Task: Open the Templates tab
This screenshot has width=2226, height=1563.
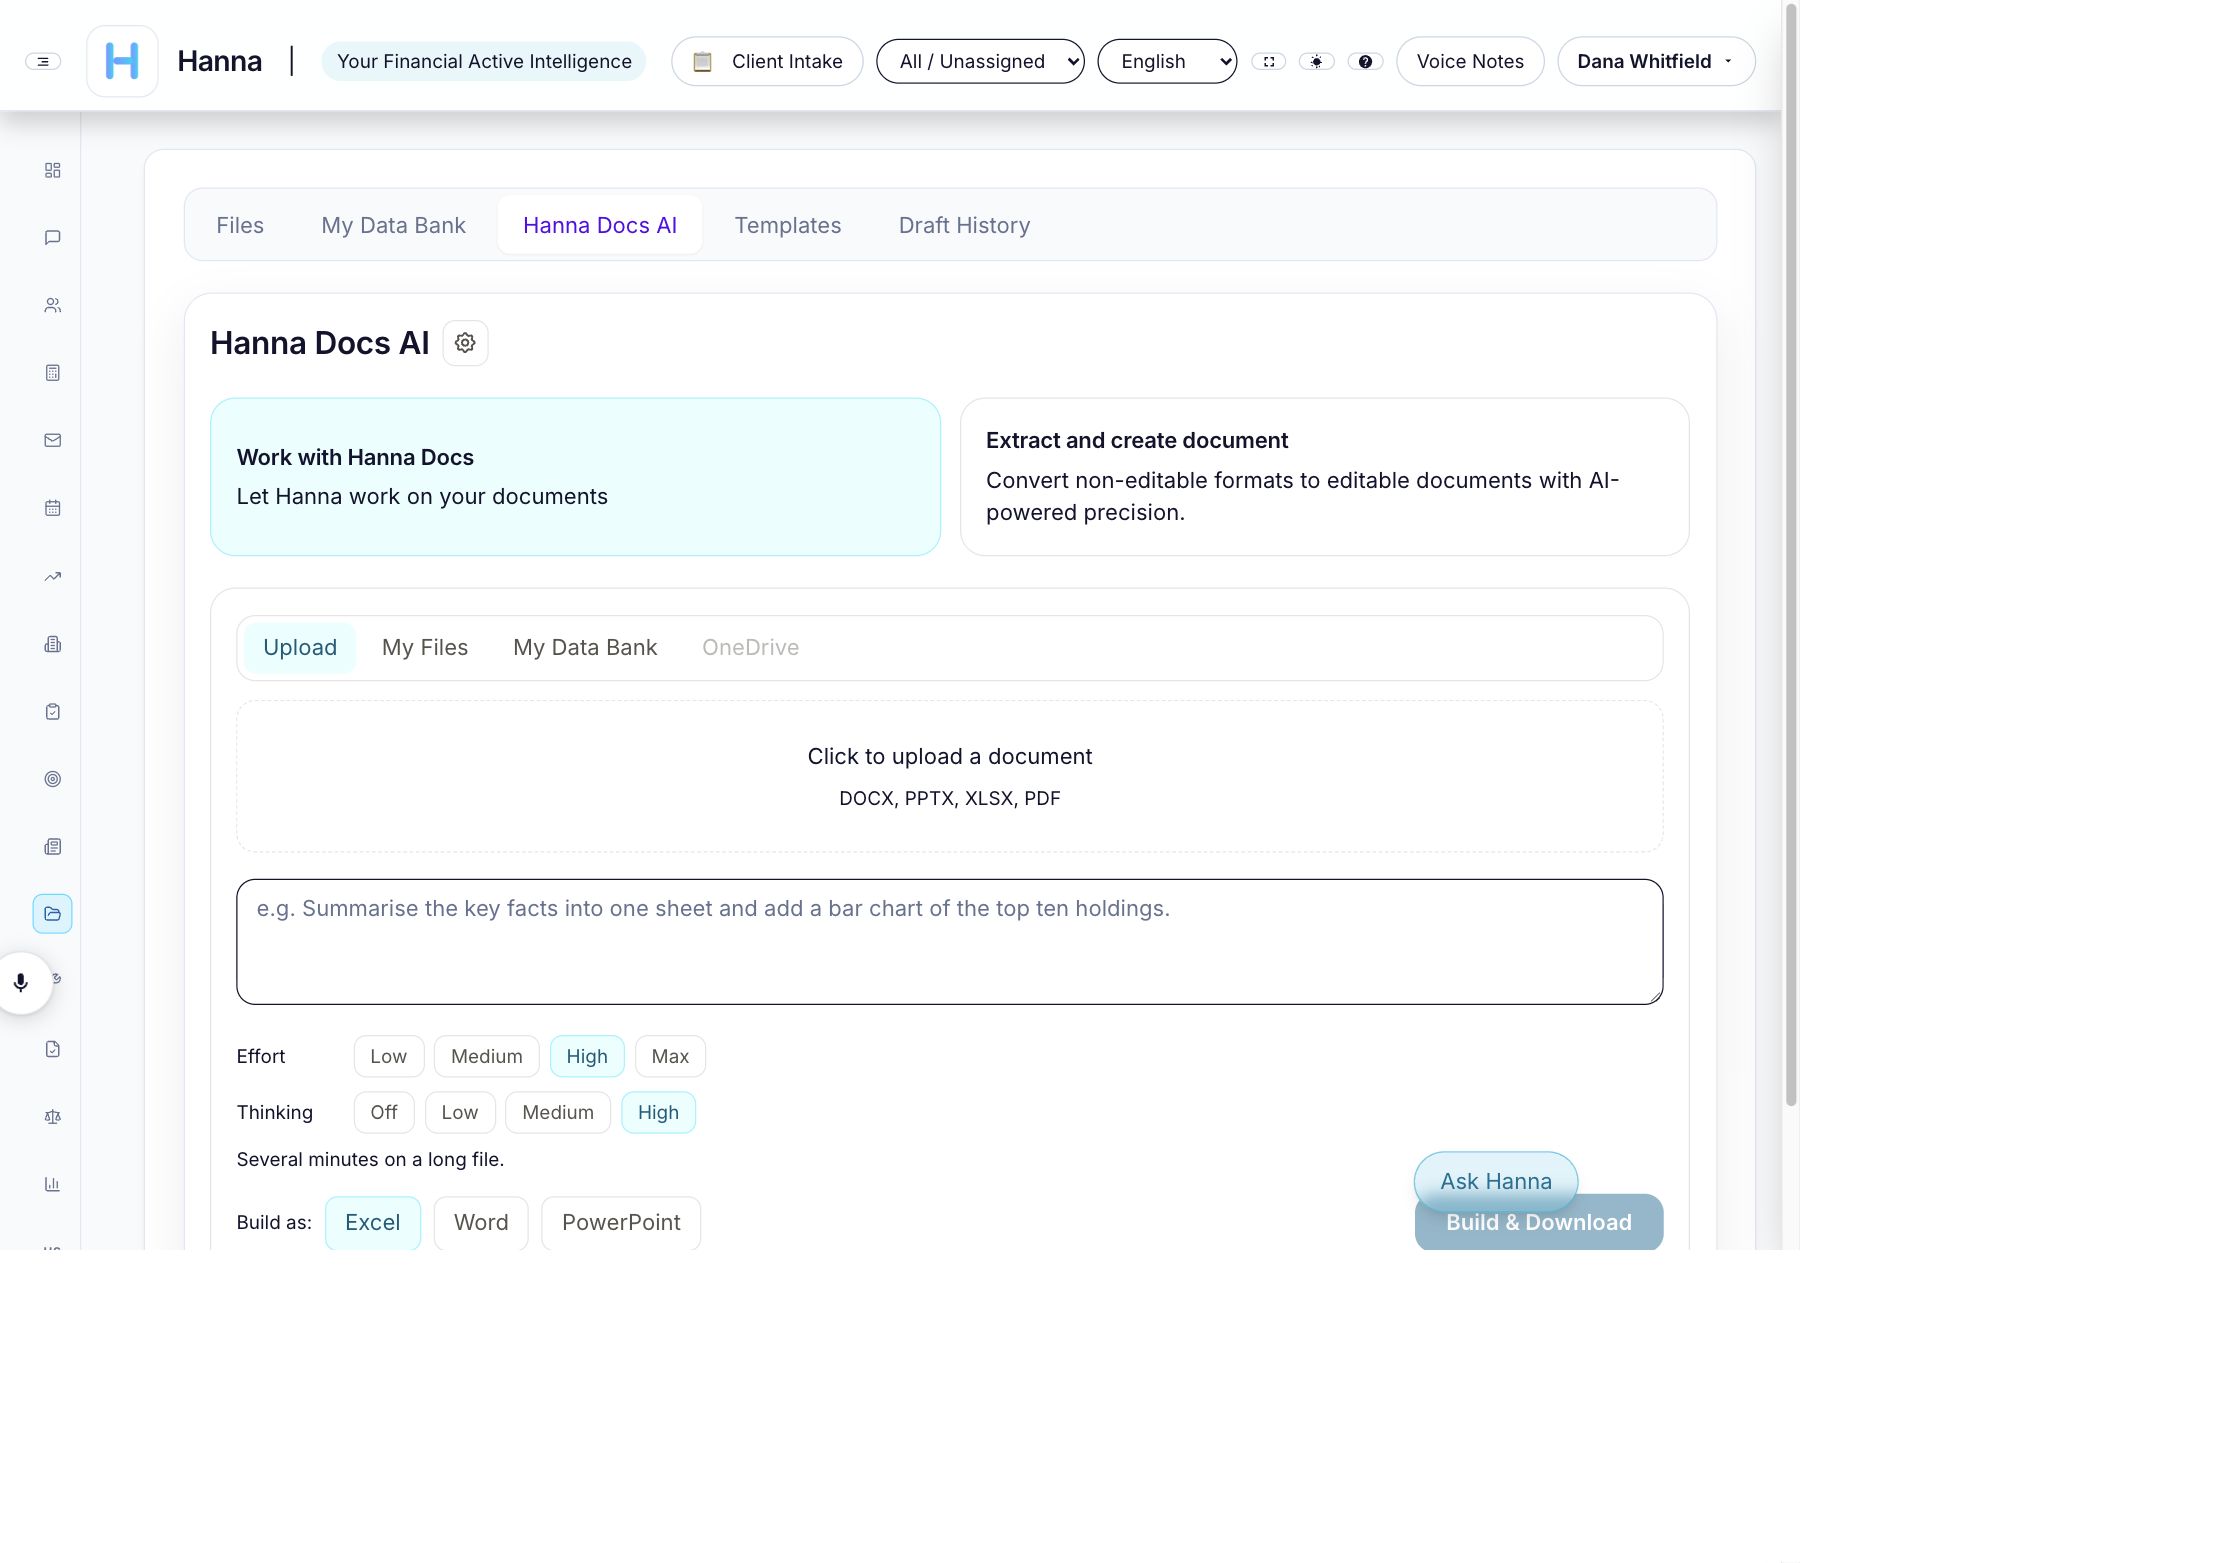Action: 788,225
